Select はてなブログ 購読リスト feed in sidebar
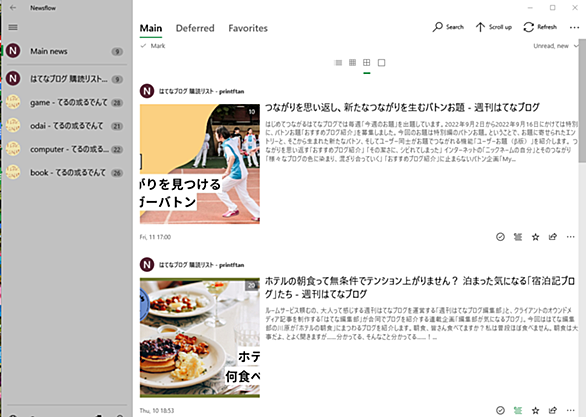The height and width of the screenshot is (417, 586). coord(66,79)
